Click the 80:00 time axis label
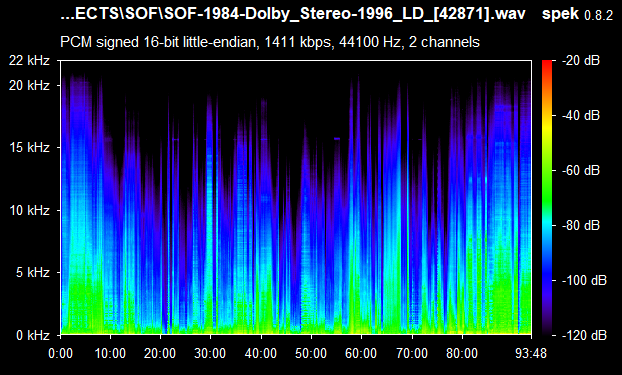622x375 pixels. point(462,353)
